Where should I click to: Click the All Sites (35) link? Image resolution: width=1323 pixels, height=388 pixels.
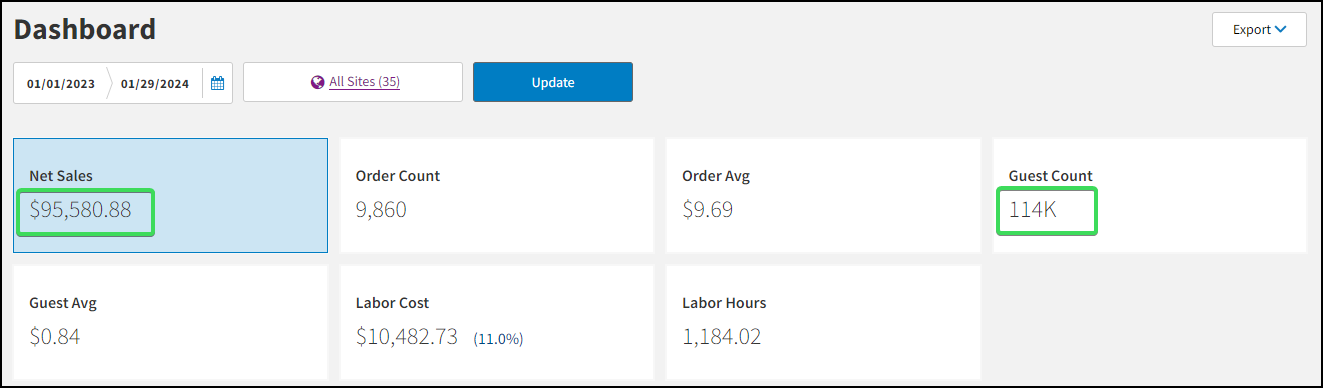pos(364,82)
